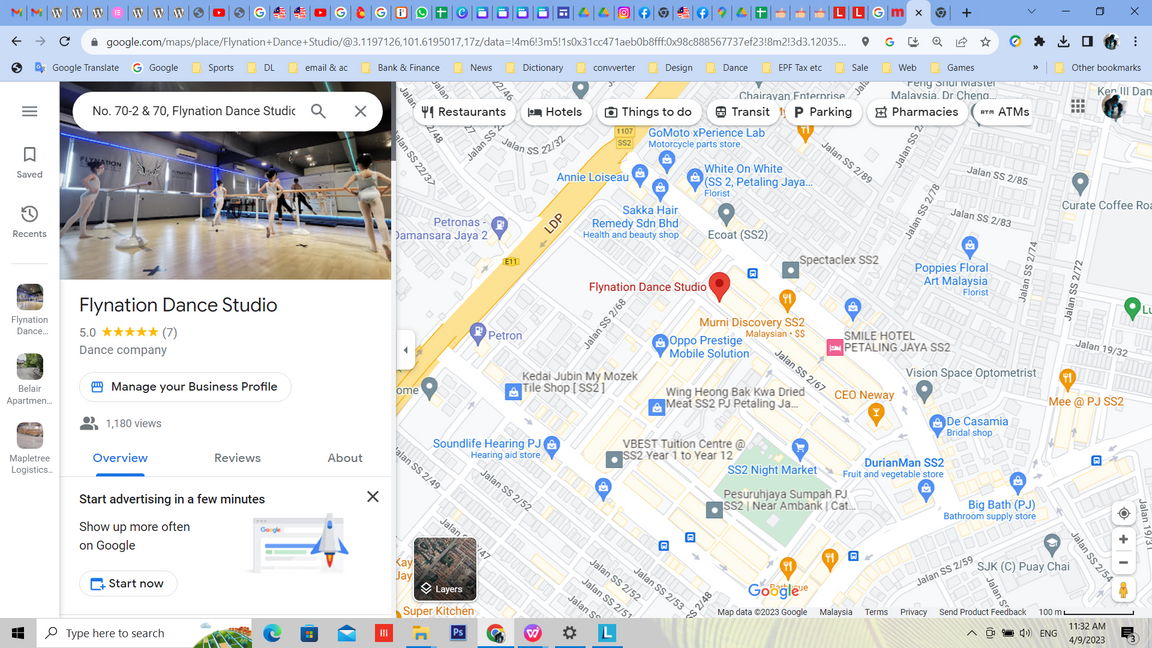Open the Google Maps hamburger menu

point(29,111)
